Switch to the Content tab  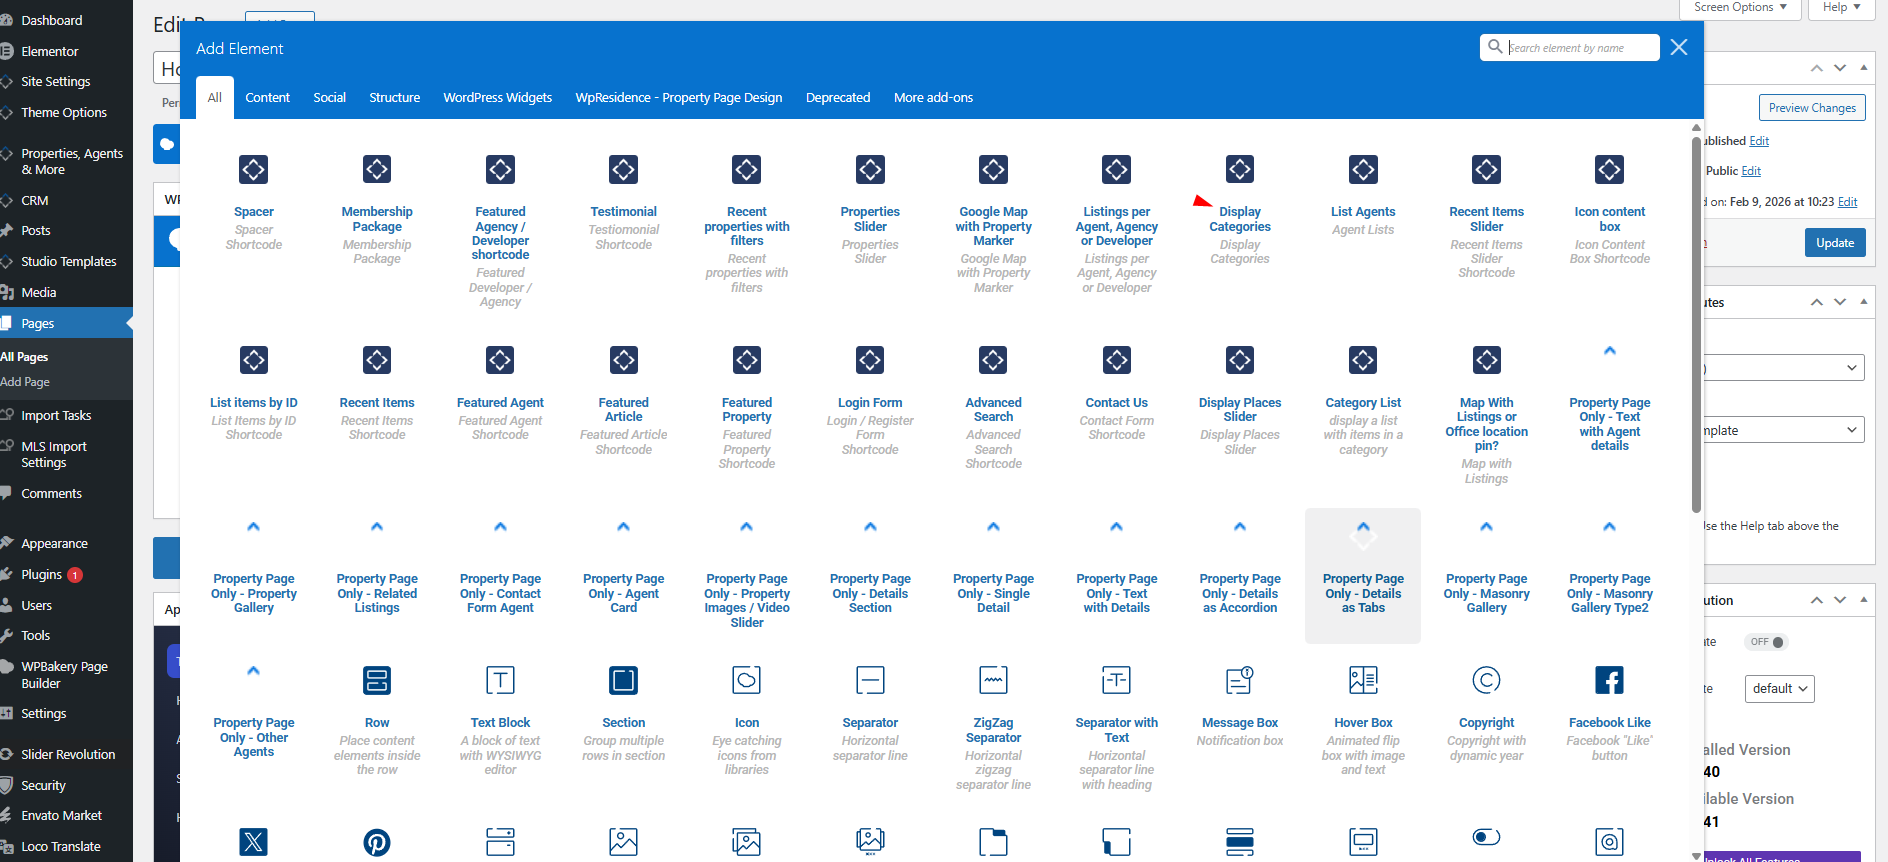click(267, 98)
